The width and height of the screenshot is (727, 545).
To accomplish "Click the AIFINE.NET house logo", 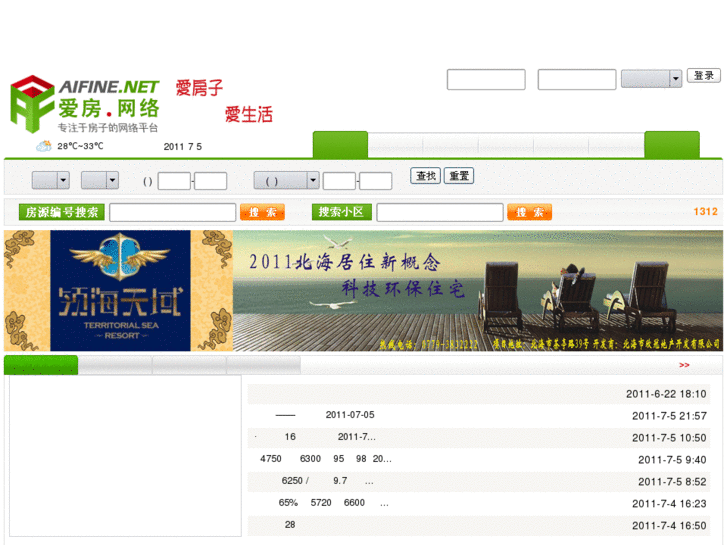I will tap(85, 104).
